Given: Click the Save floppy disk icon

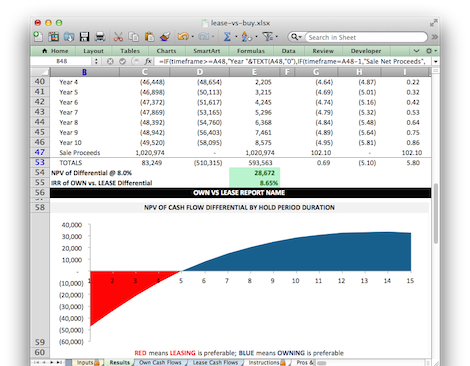Looking at the screenshot, I should coord(84,37).
